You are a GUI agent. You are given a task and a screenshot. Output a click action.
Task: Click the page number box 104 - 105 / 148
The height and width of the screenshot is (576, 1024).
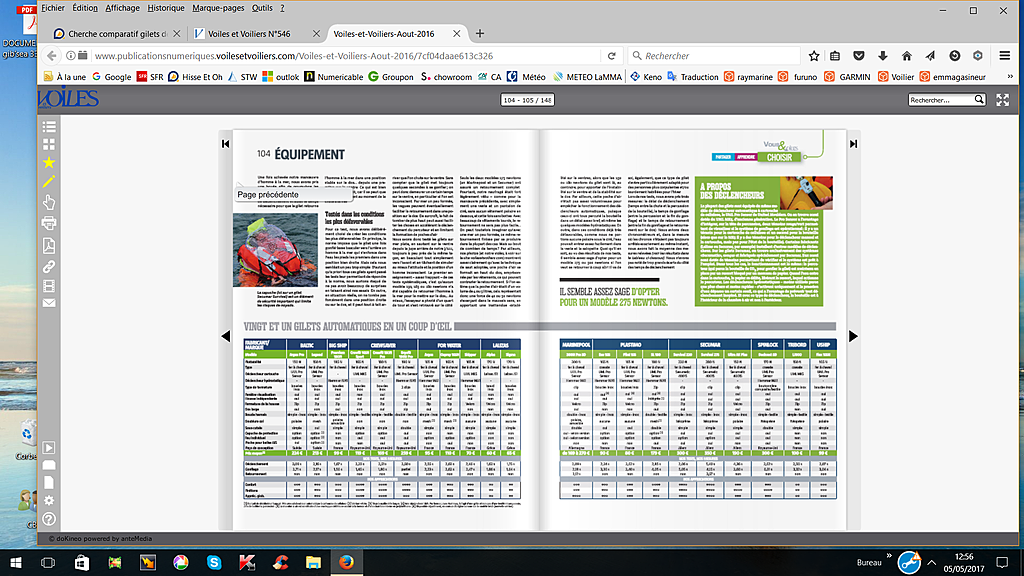(528, 100)
